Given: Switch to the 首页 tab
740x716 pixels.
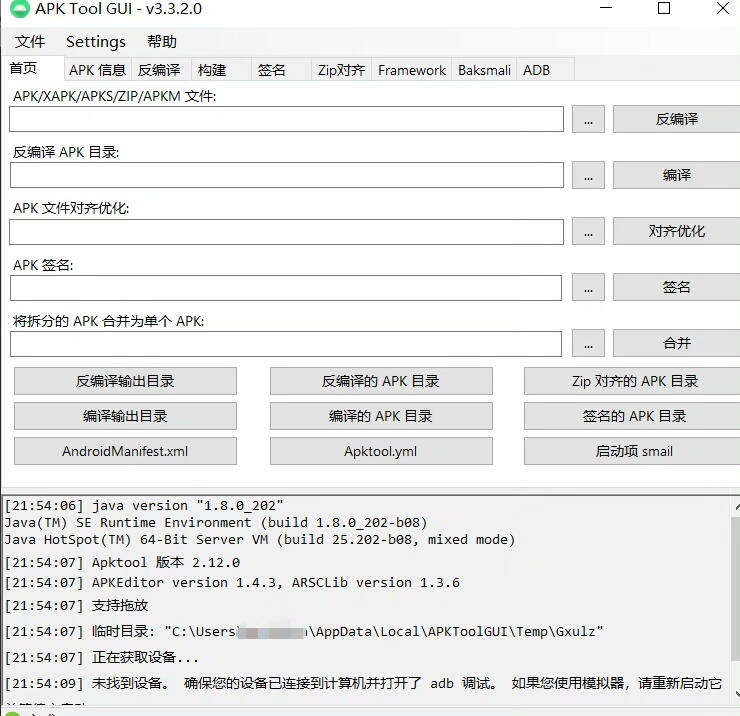Looking at the screenshot, I should pos(33,69).
